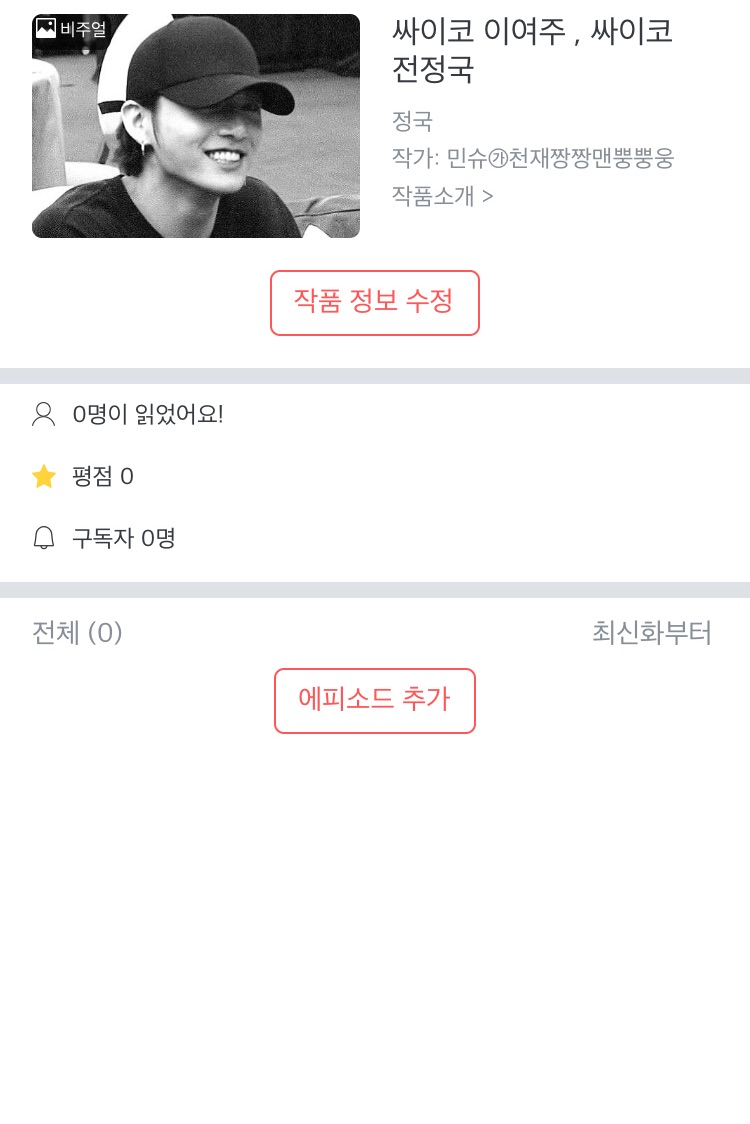
Task: Tap the 0명이 읽었어요! reader count text
Action: (147, 414)
